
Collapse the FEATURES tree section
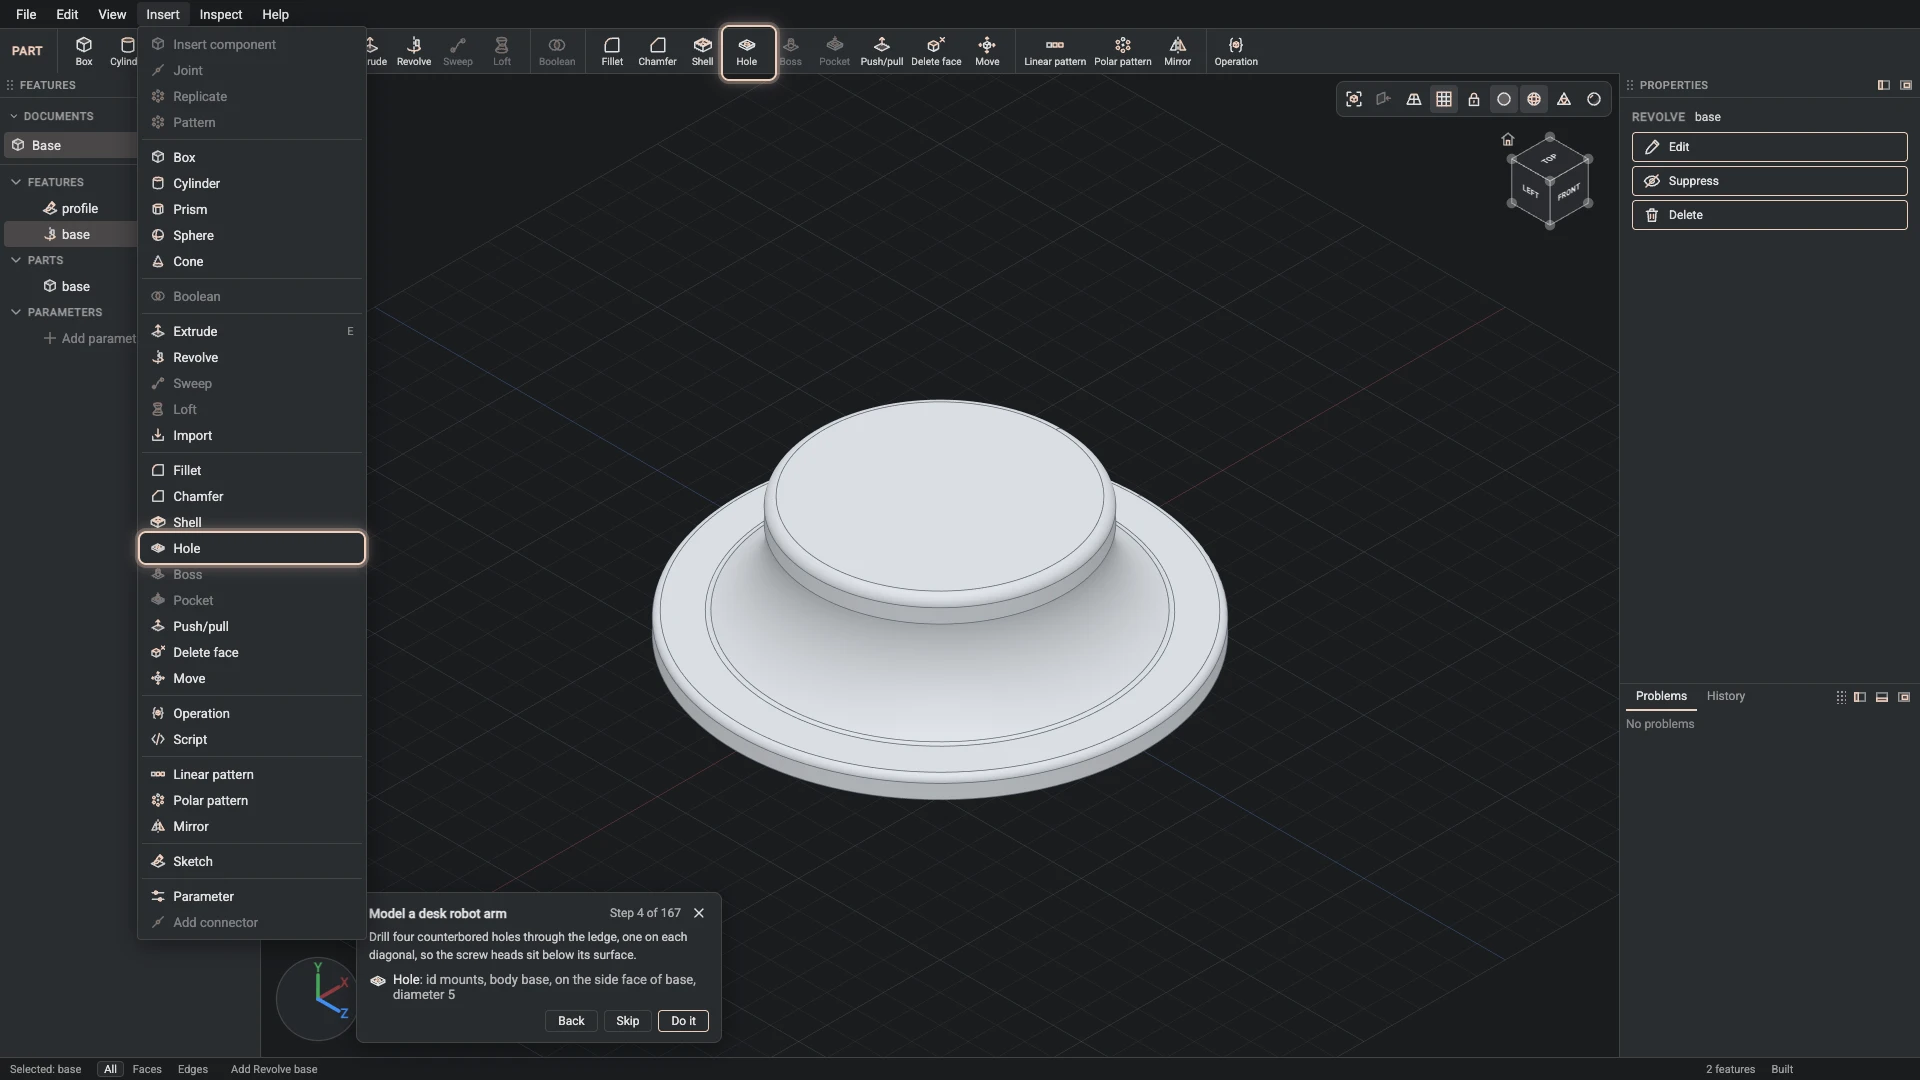[16, 182]
